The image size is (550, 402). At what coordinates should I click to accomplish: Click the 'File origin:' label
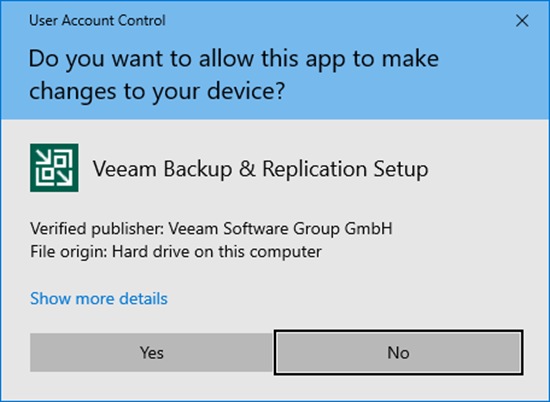pos(69,252)
